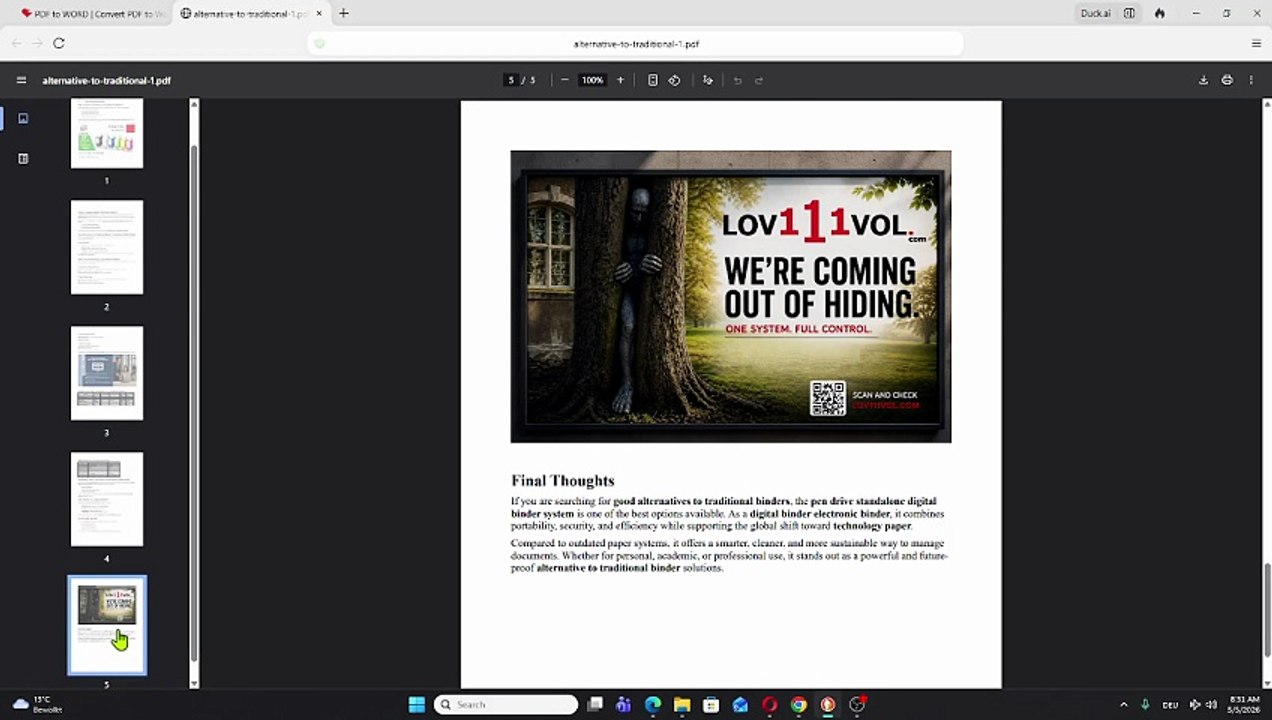Image resolution: width=1272 pixels, height=720 pixels.
Task: Close the alternative-to-traditional-1.pdf tab
Action: [x=319, y=14]
